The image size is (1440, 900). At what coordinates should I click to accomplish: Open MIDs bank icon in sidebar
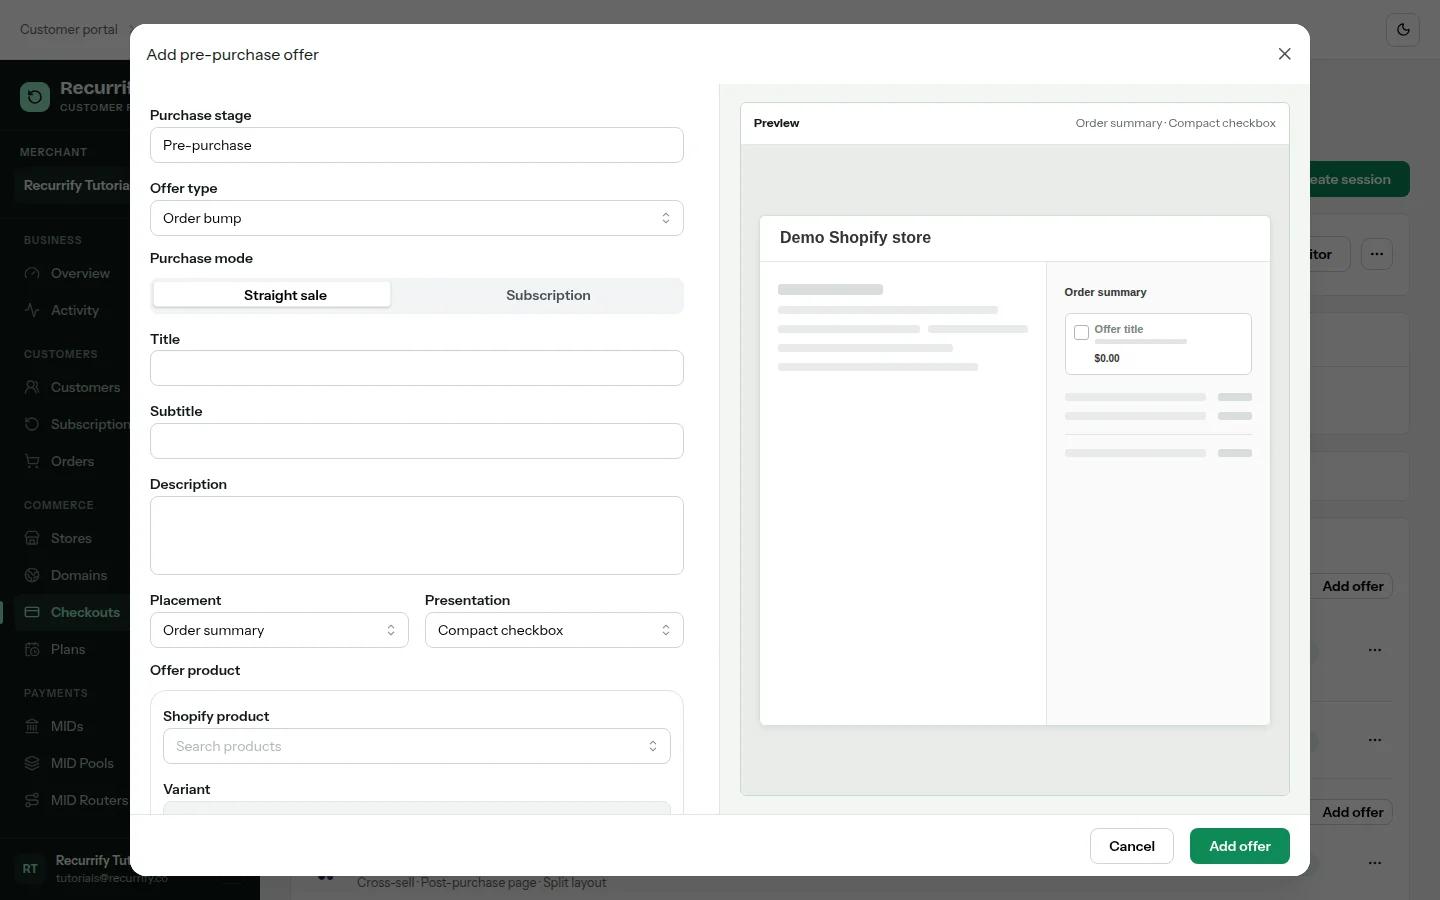click(x=32, y=726)
